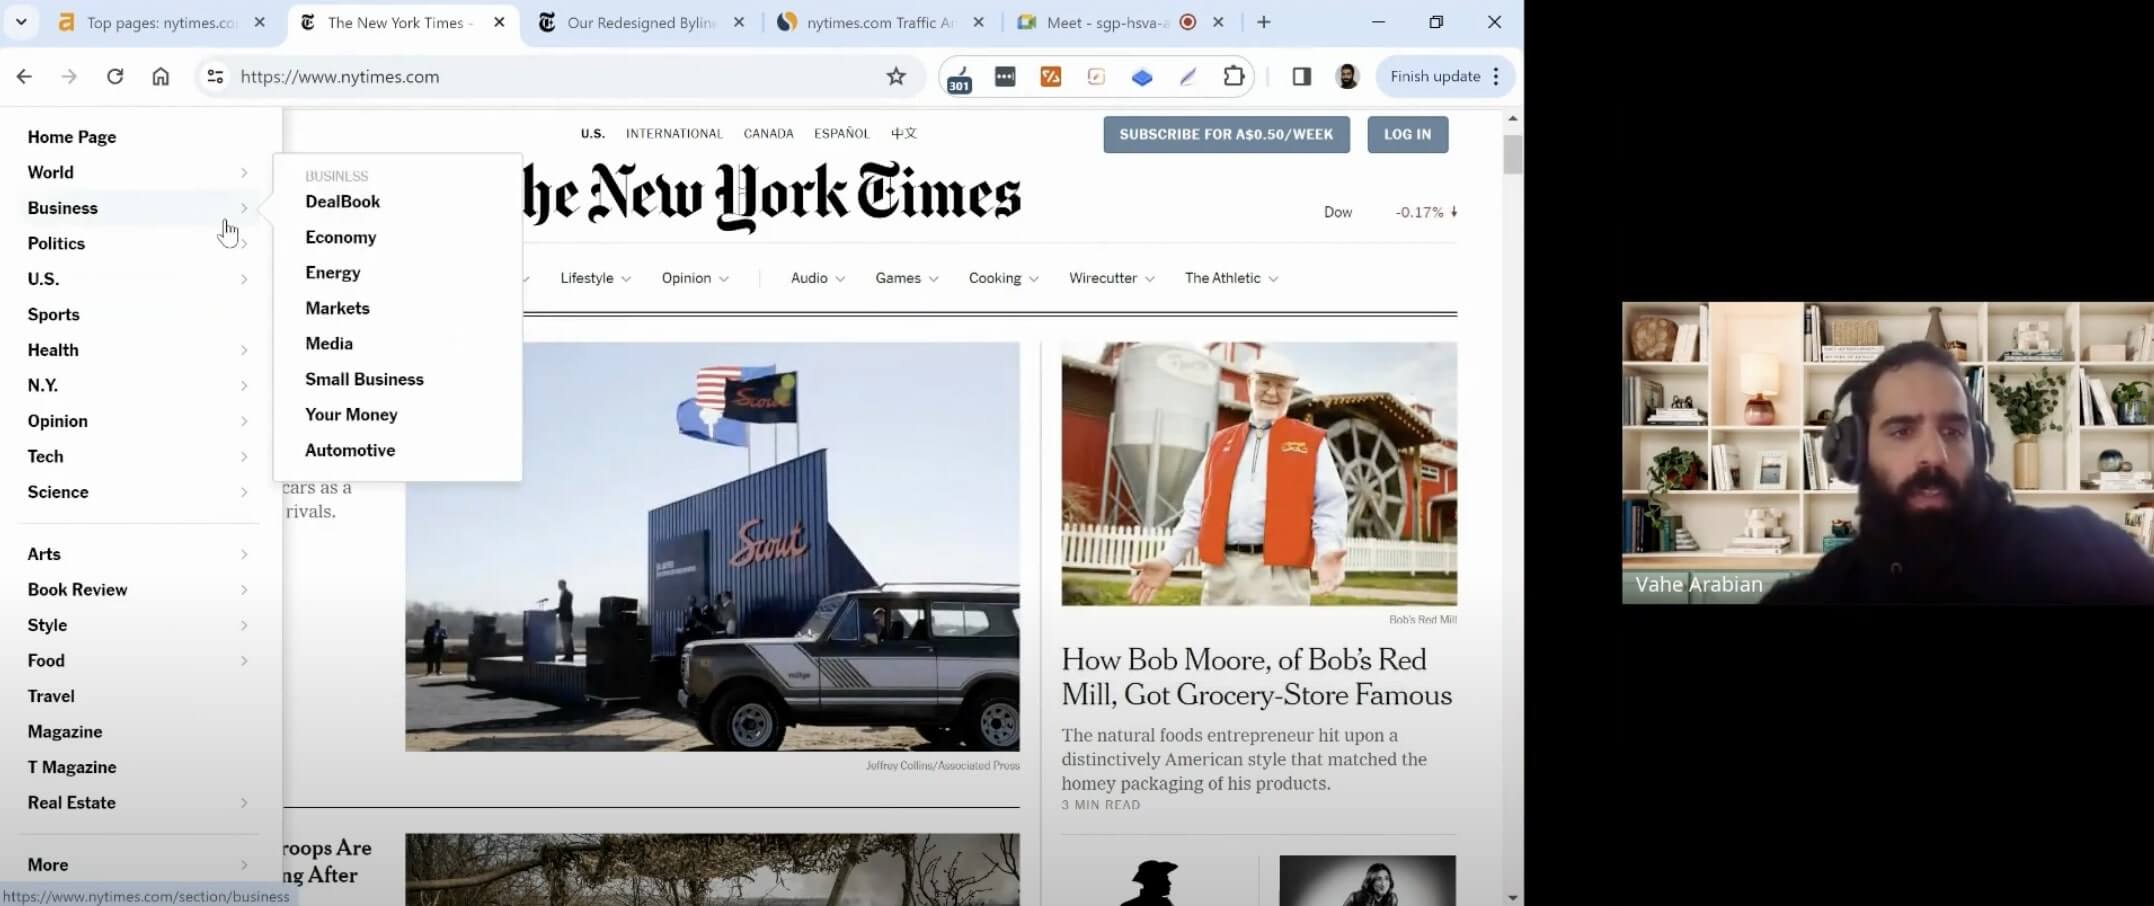The width and height of the screenshot is (2154, 906).
Task: Open the Bob Moore article headline
Action: click(1256, 677)
